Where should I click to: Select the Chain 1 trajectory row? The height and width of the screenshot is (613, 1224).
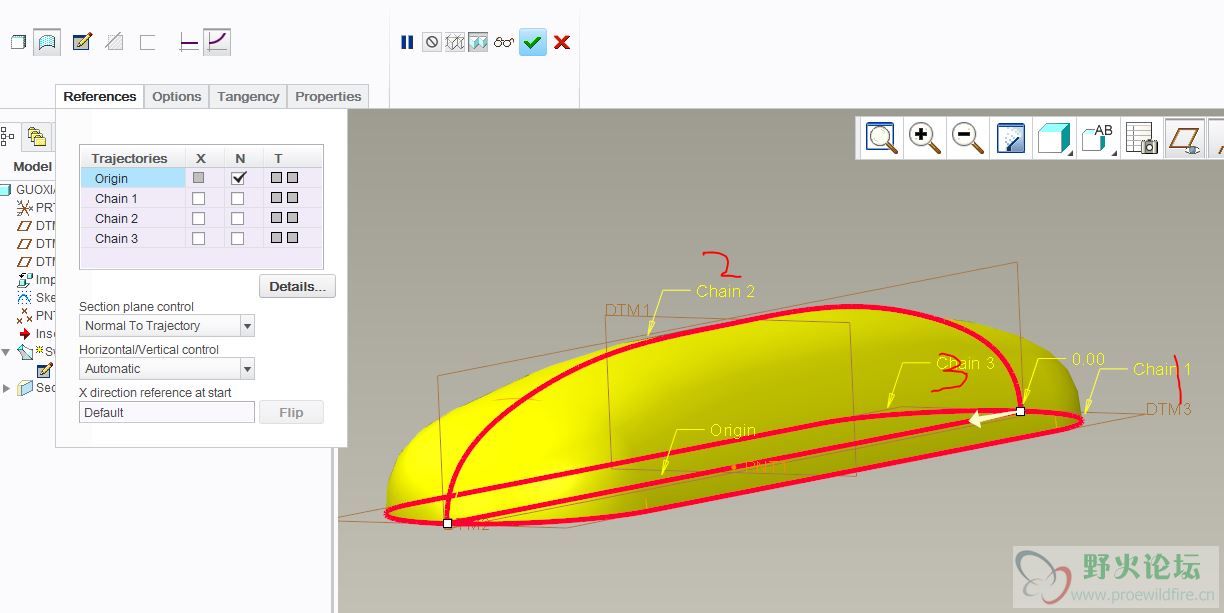[x=201, y=198]
